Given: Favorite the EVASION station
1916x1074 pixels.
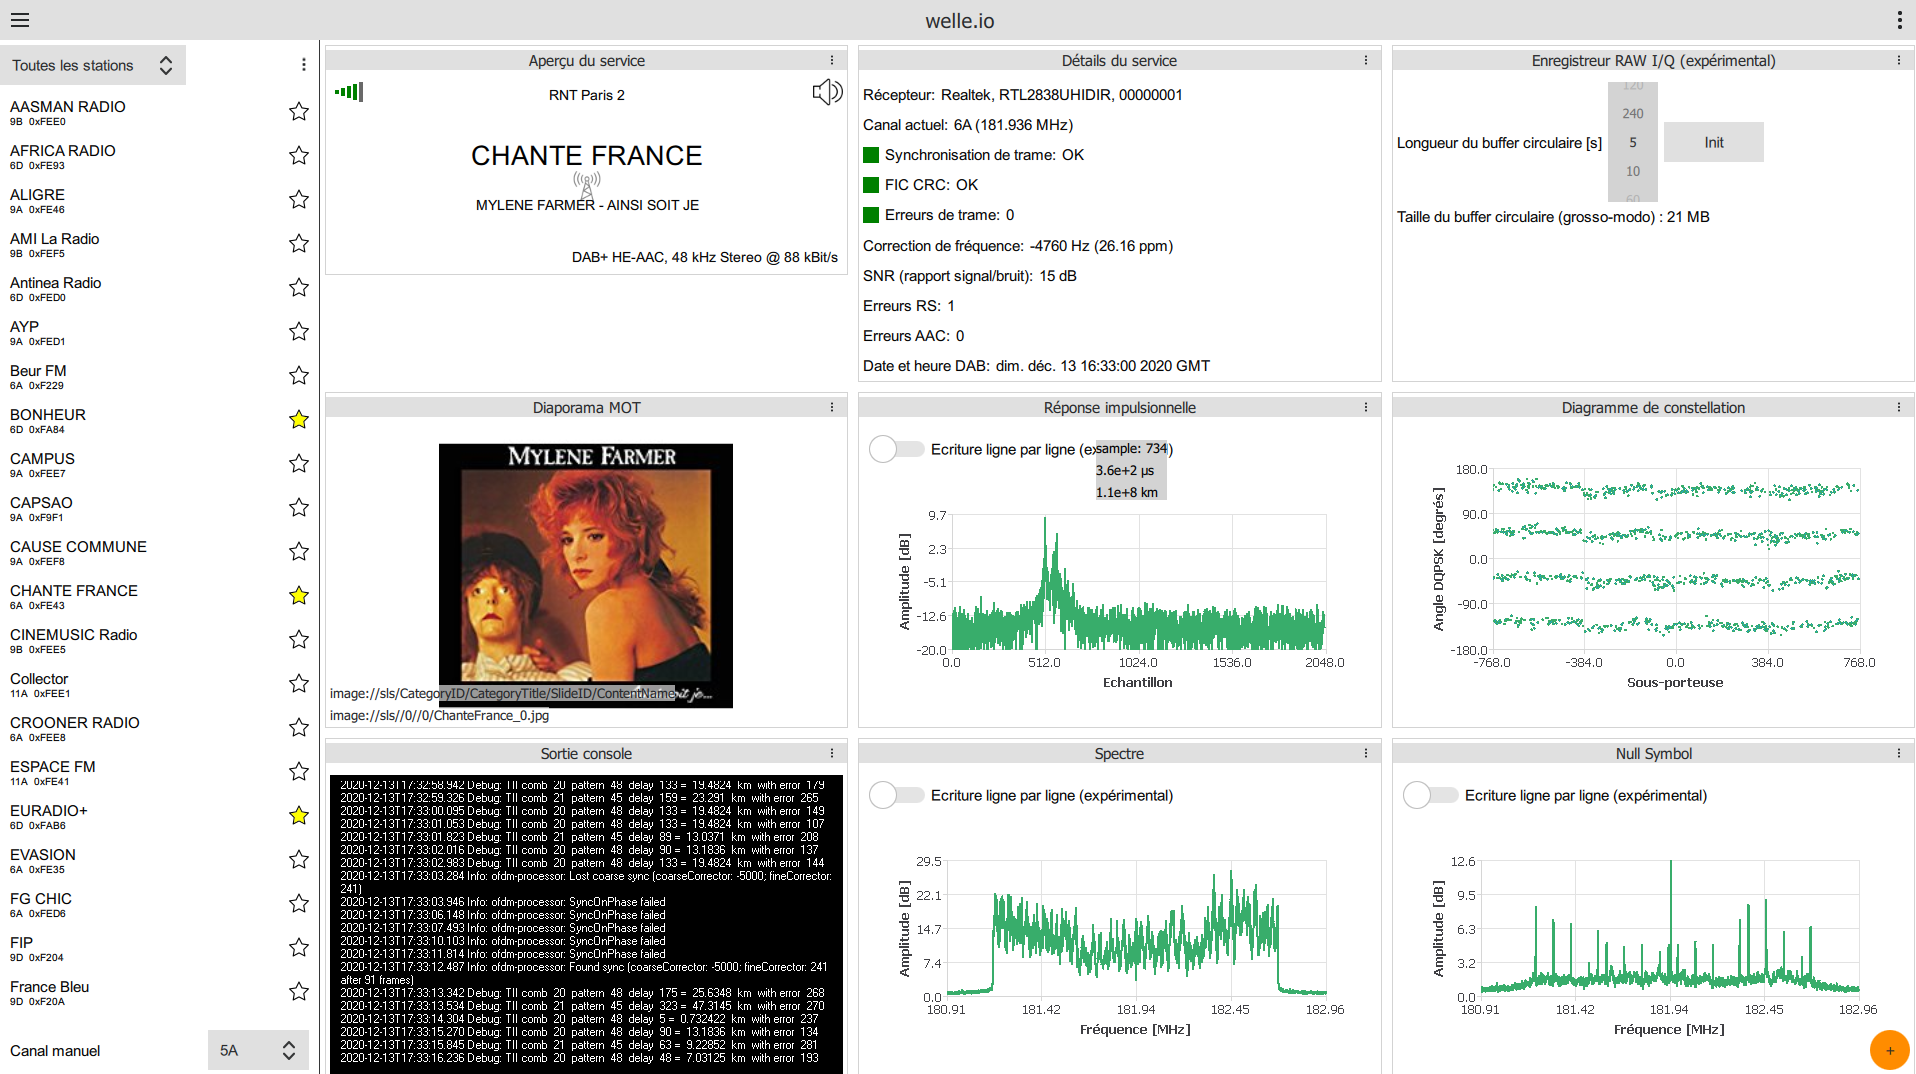Looking at the screenshot, I should [298, 859].
